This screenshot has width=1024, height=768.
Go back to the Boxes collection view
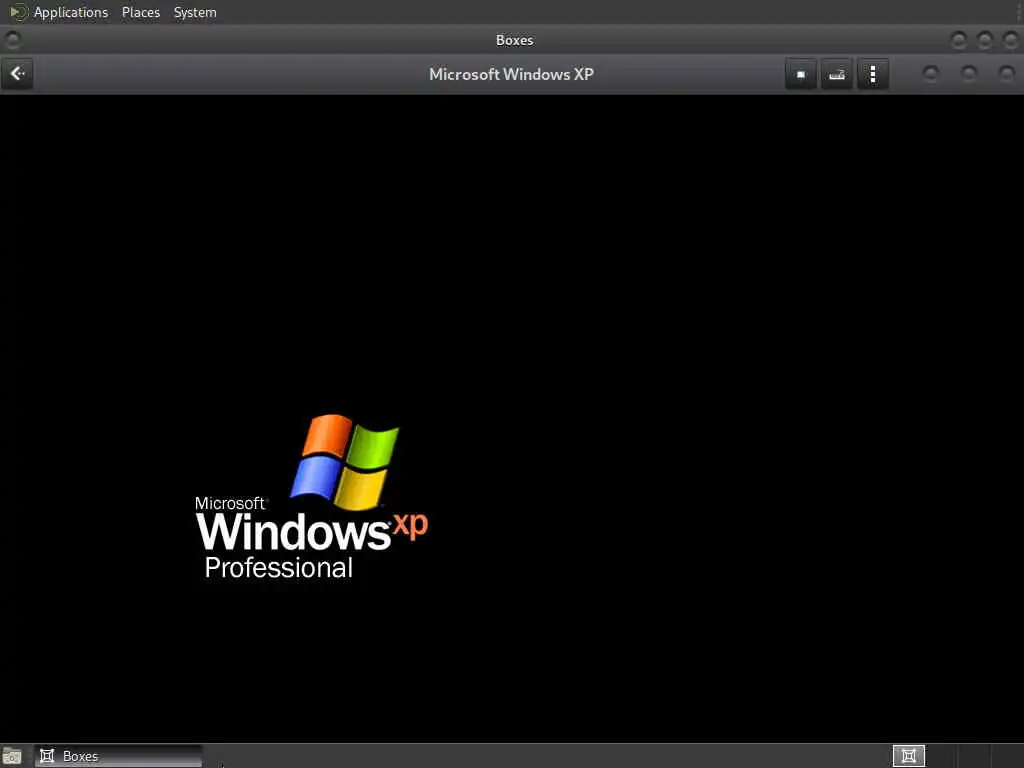(18, 74)
